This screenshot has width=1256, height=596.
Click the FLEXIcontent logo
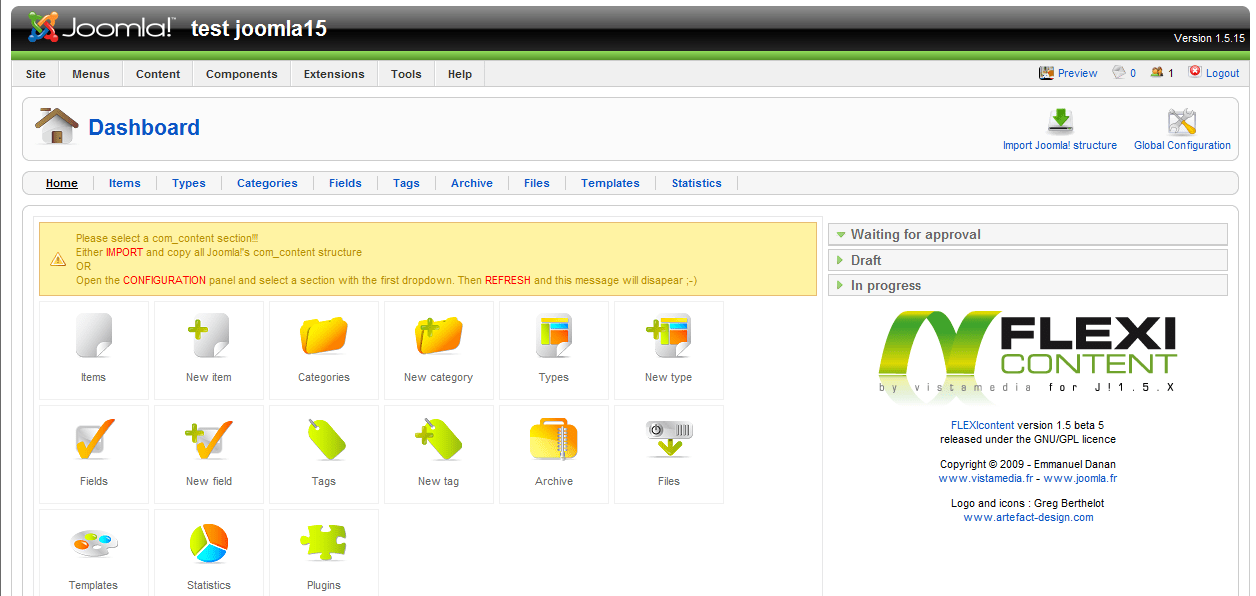pyautogui.click(x=1028, y=355)
